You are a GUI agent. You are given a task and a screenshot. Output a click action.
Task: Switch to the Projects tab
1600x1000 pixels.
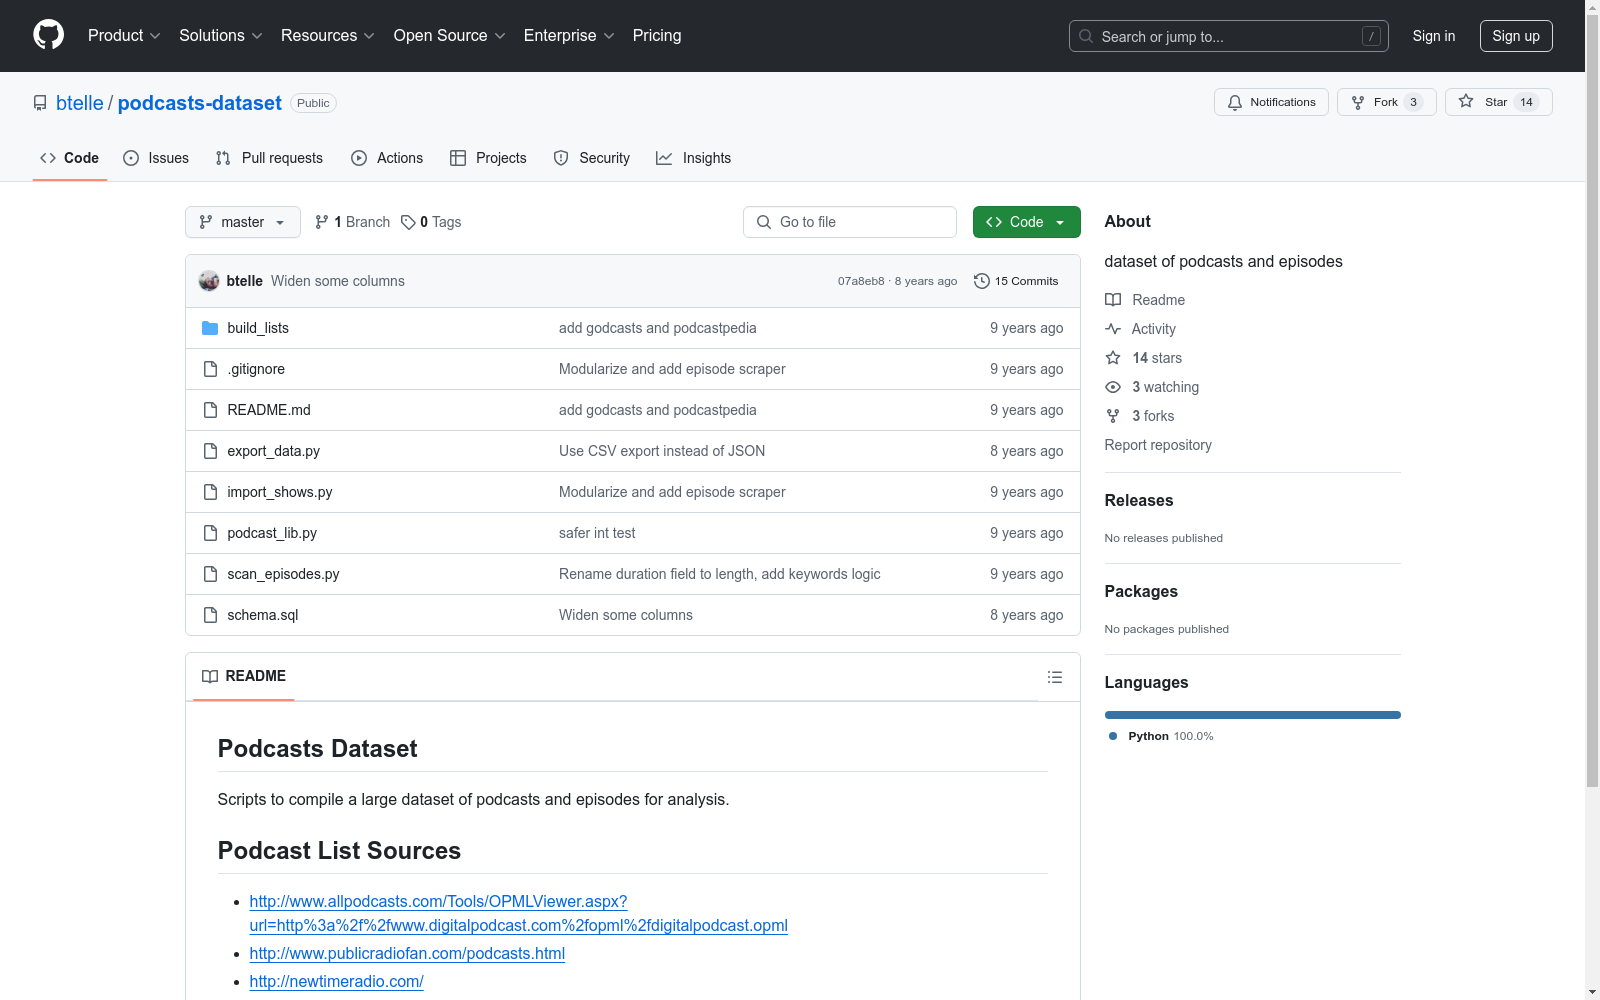(x=488, y=158)
